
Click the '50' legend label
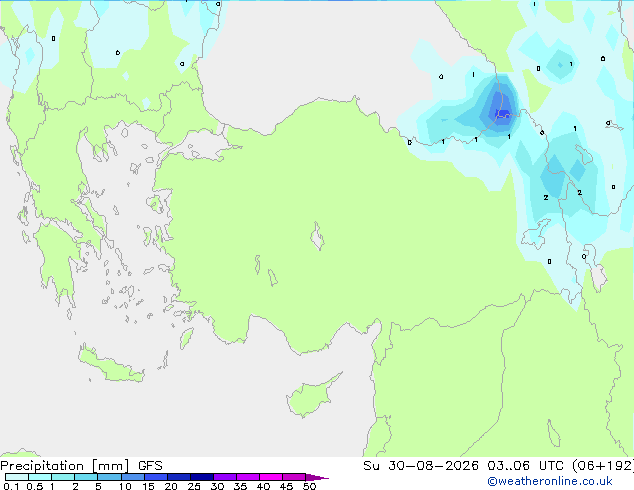309,486
